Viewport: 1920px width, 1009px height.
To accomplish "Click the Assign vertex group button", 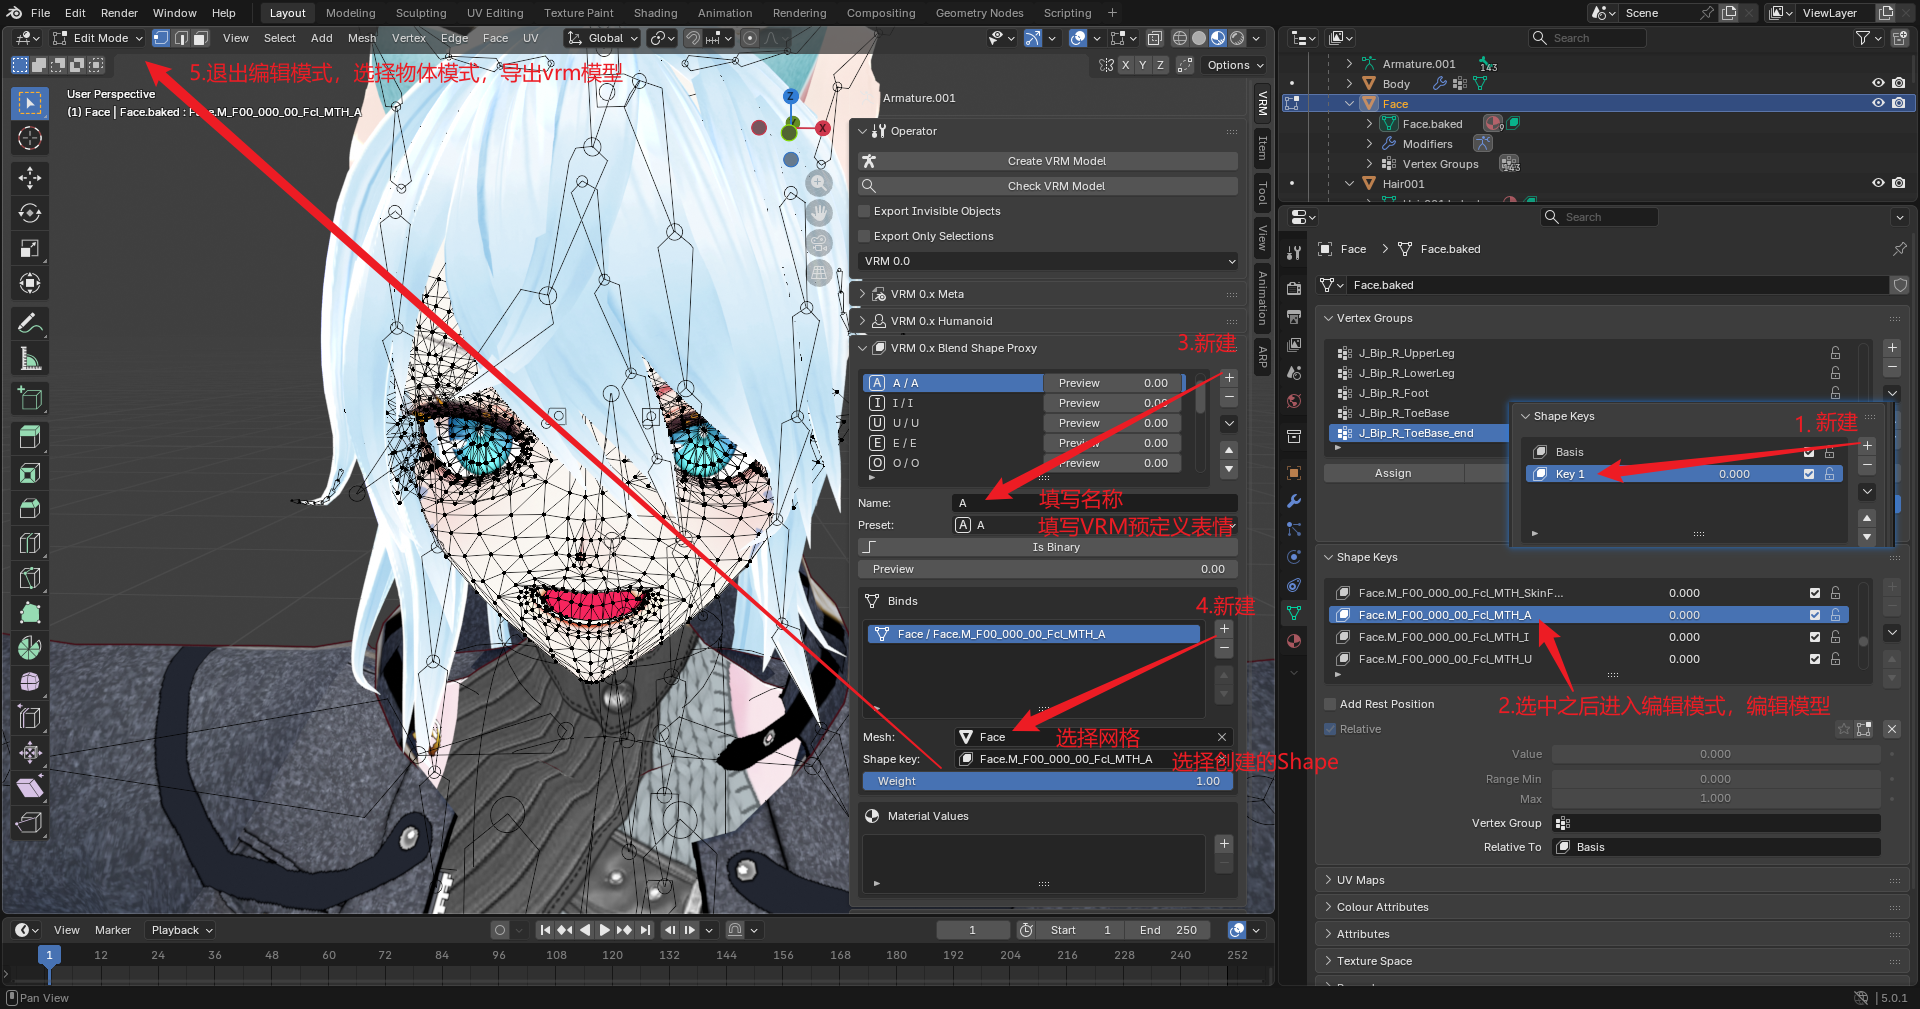I will click(1393, 473).
